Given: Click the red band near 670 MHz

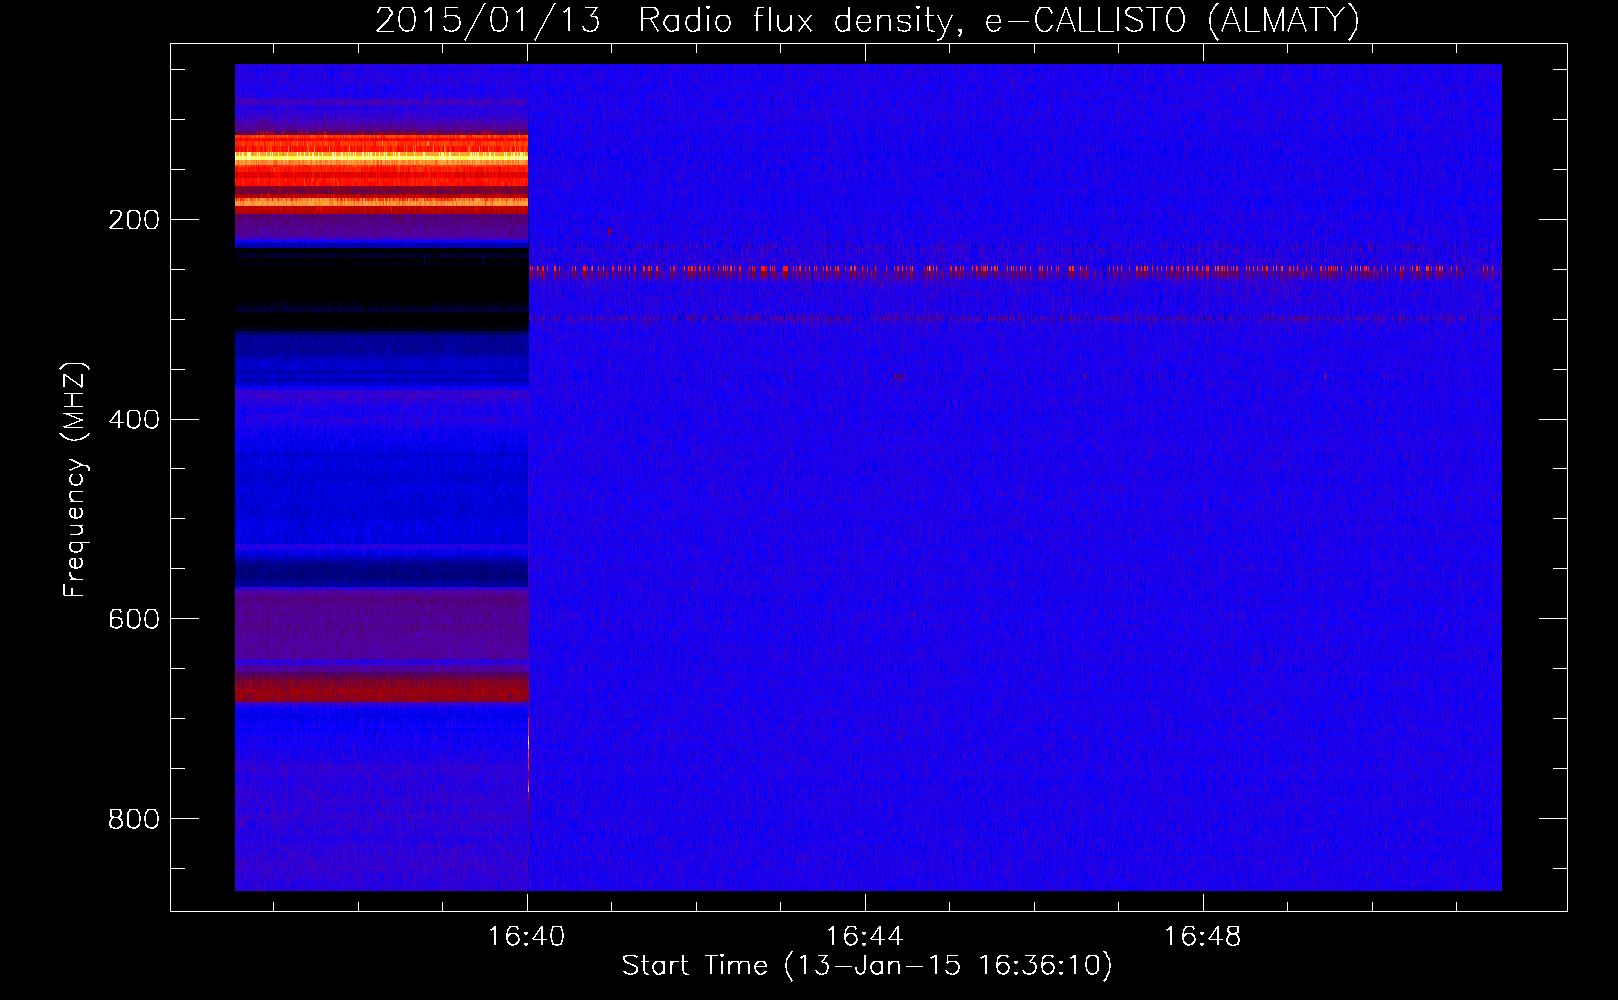Looking at the screenshot, I should tap(381, 688).
